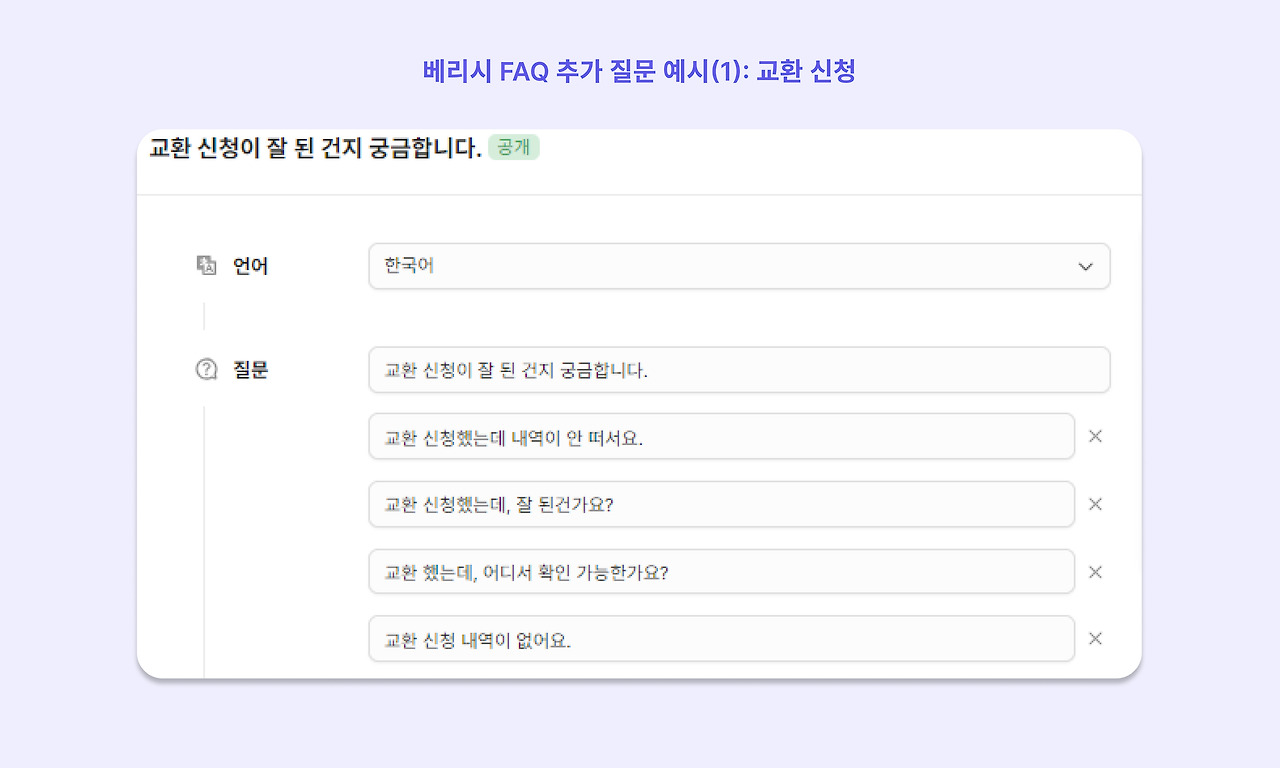The image size is (1280, 768).
Task: Remove the question '교환 신청했는데 내역이 안 떠서요.'
Action: (1095, 436)
